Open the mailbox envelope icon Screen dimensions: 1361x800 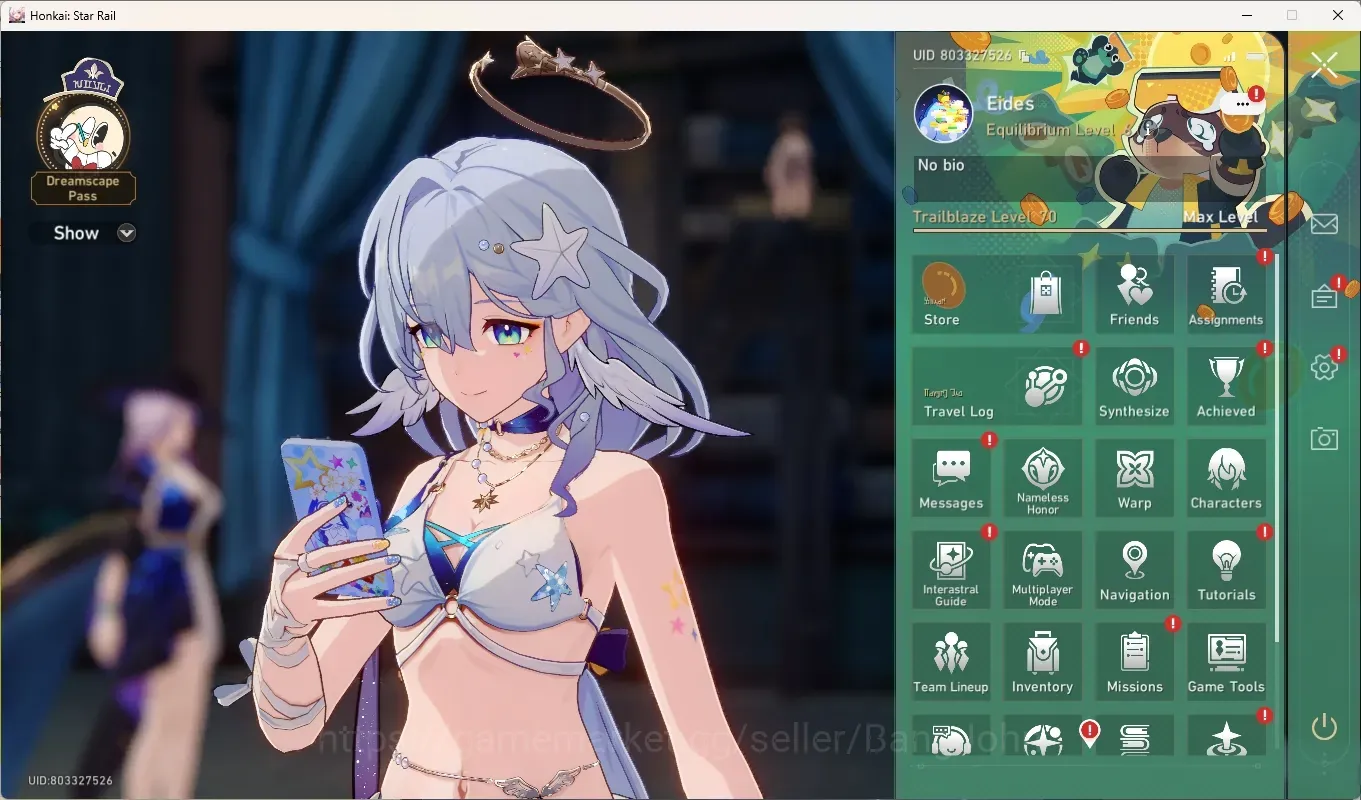click(x=1324, y=223)
